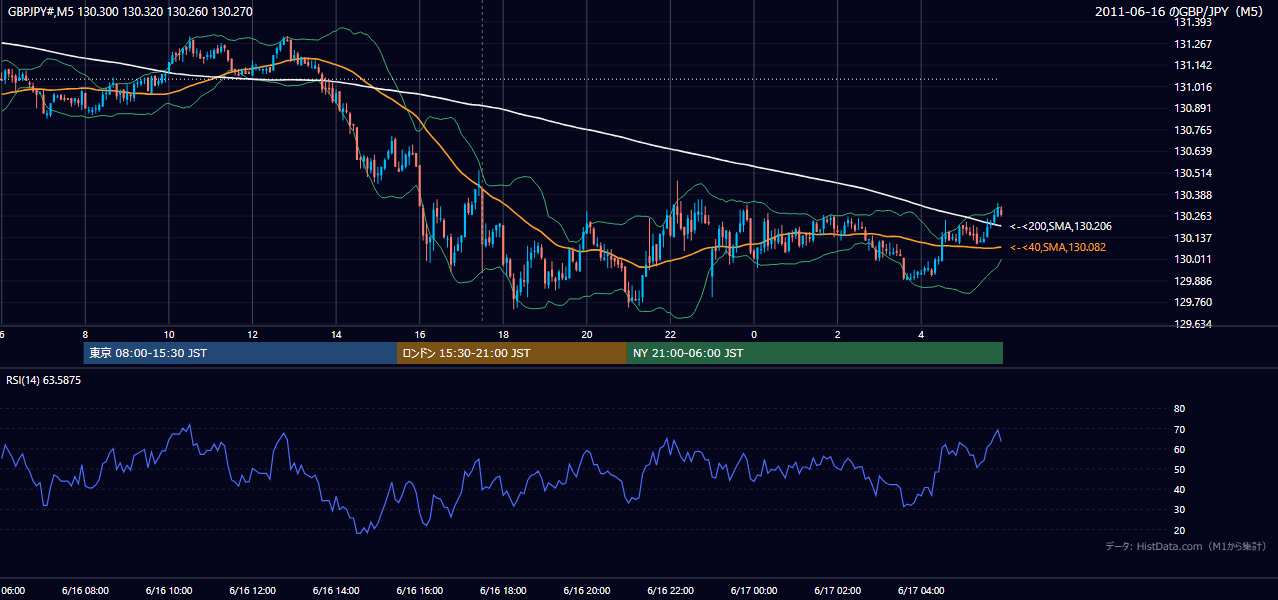Click the 131.016 price axis label
The width and height of the screenshot is (1278, 600).
(1193, 87)
